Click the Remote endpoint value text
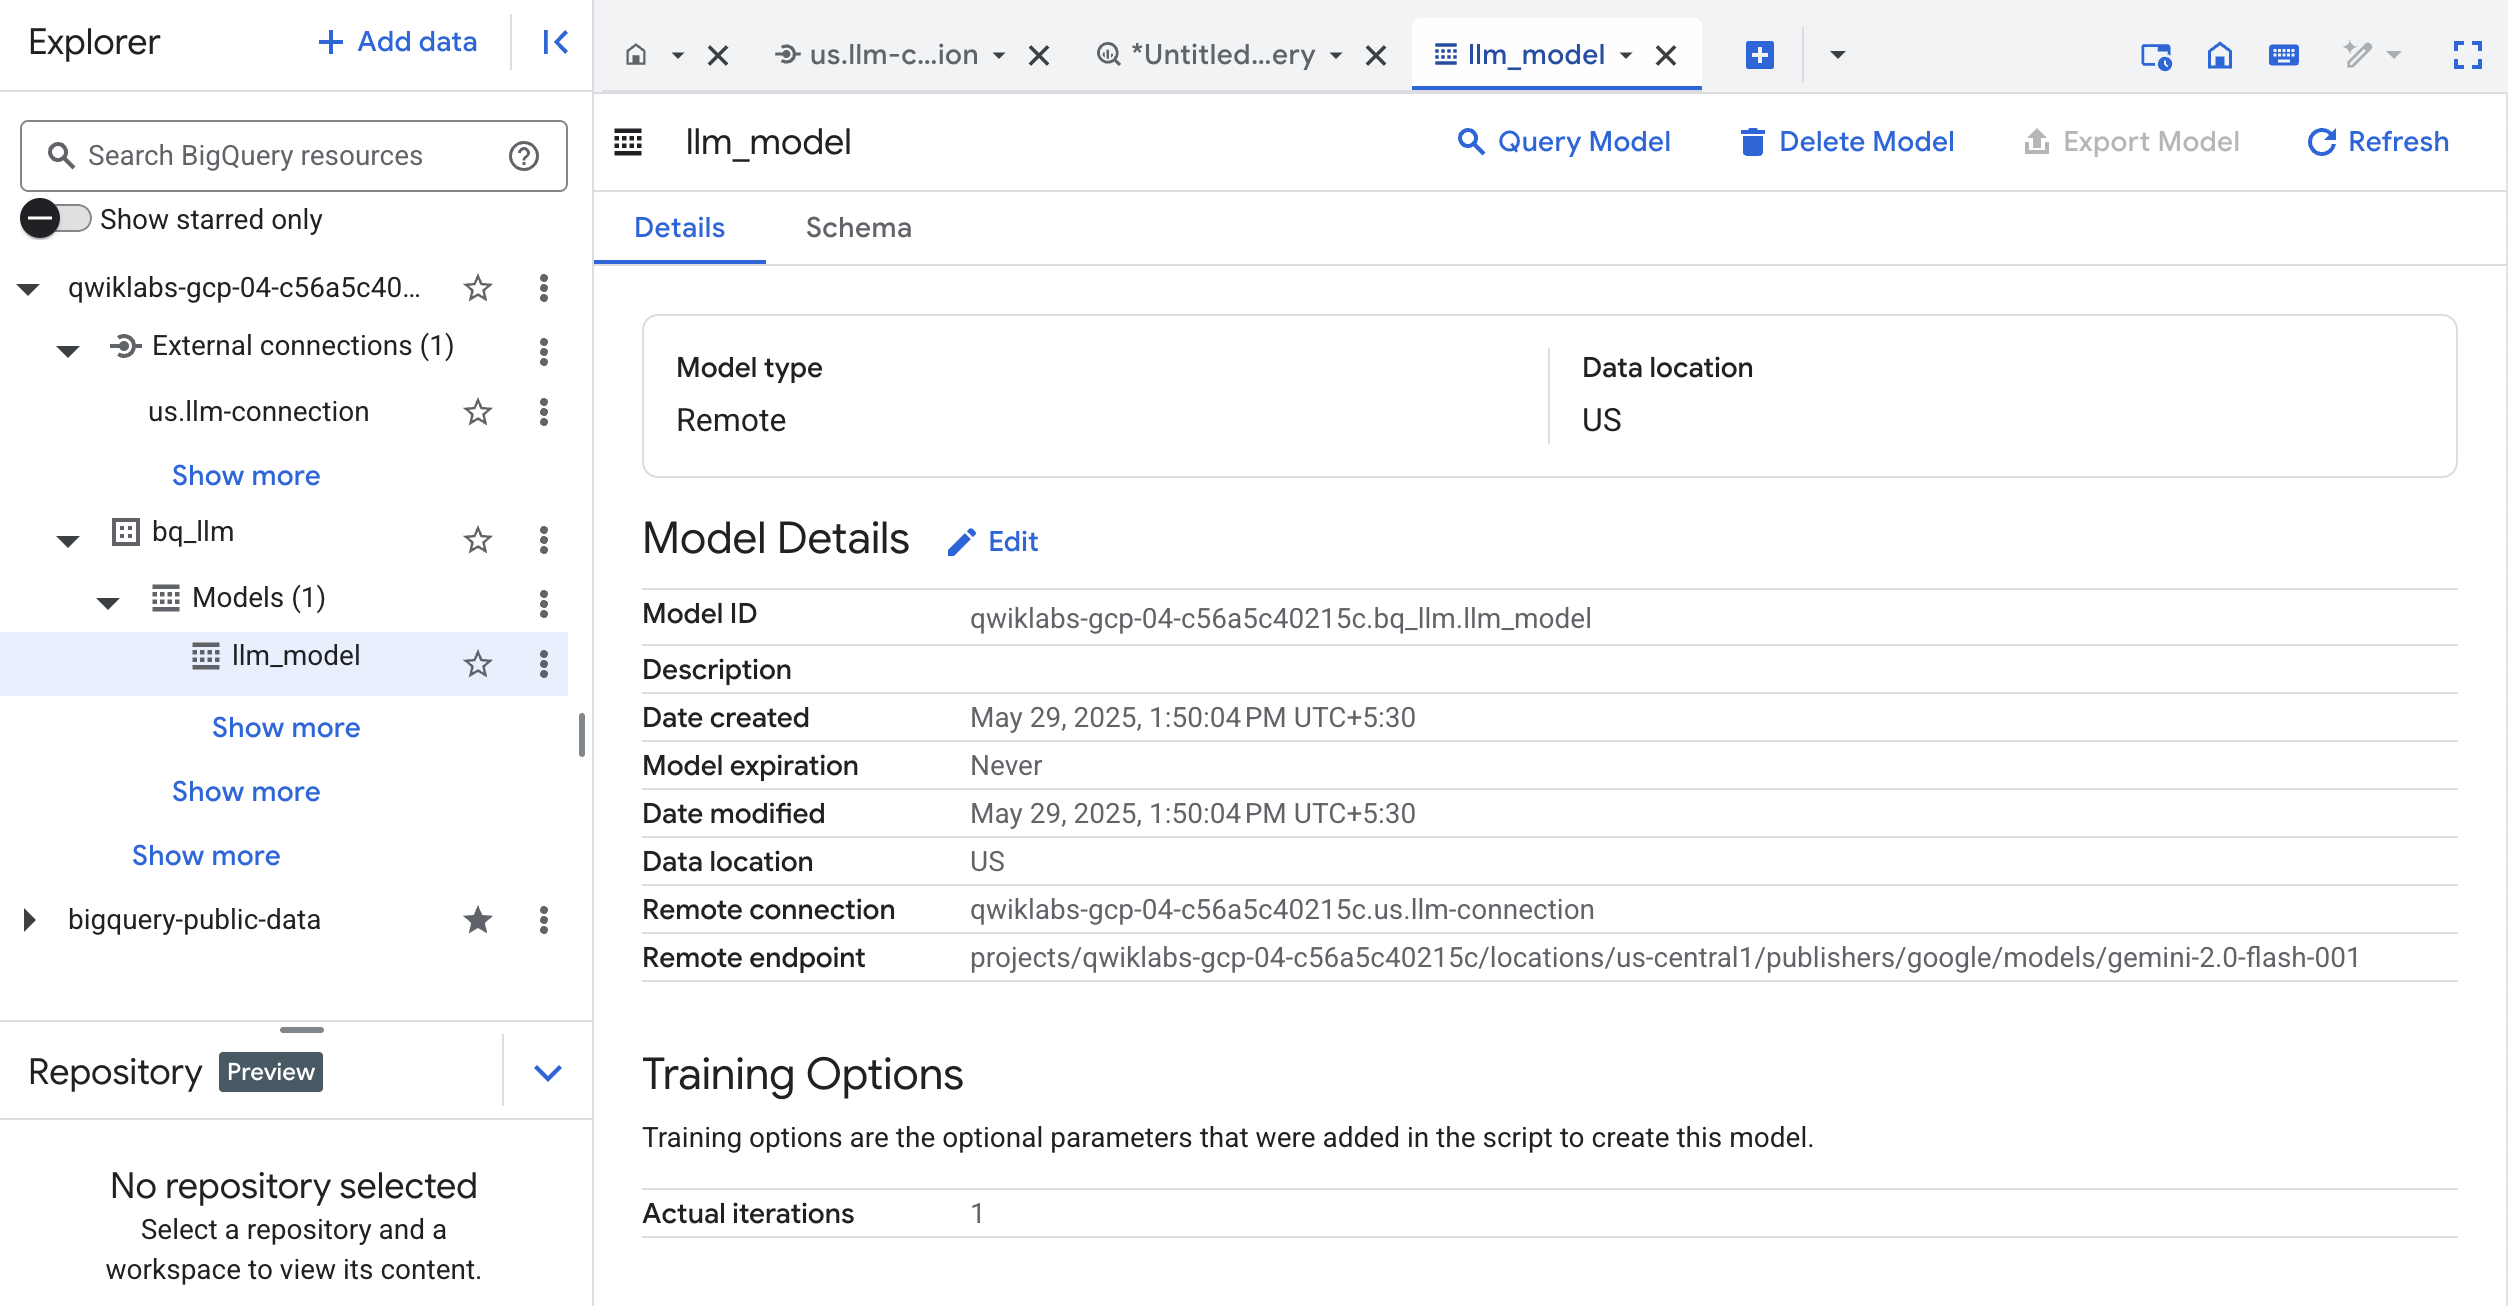Screen dimensions: 2508x1306 pyautogui.click(x=1664, y=958)
